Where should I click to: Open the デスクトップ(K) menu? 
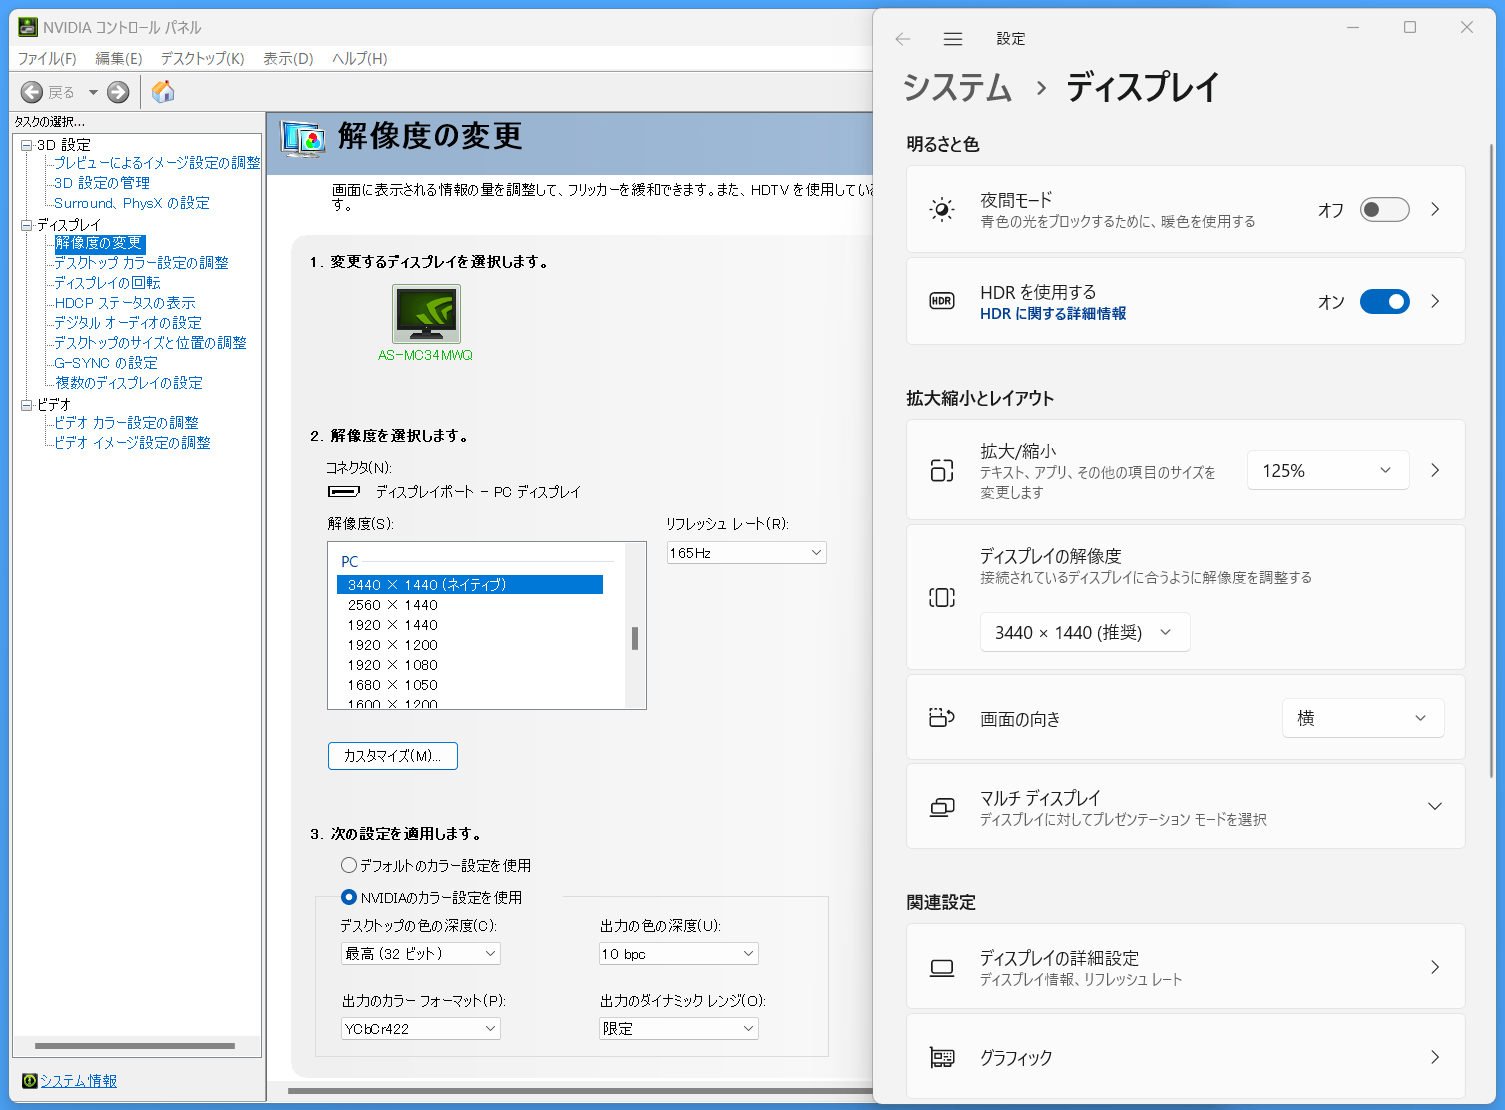203,58
